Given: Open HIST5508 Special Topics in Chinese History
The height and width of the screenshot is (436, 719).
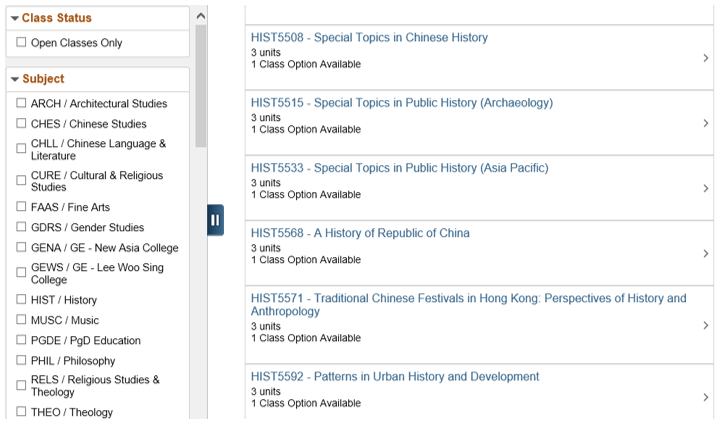Looking at the screenshot, I should [369, 38].
